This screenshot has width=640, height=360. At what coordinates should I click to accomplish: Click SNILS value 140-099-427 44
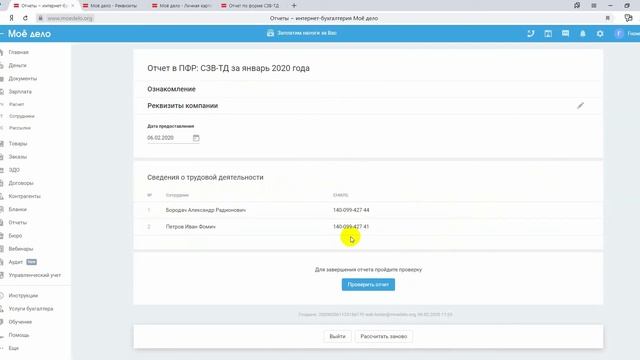tap(351, 210)
